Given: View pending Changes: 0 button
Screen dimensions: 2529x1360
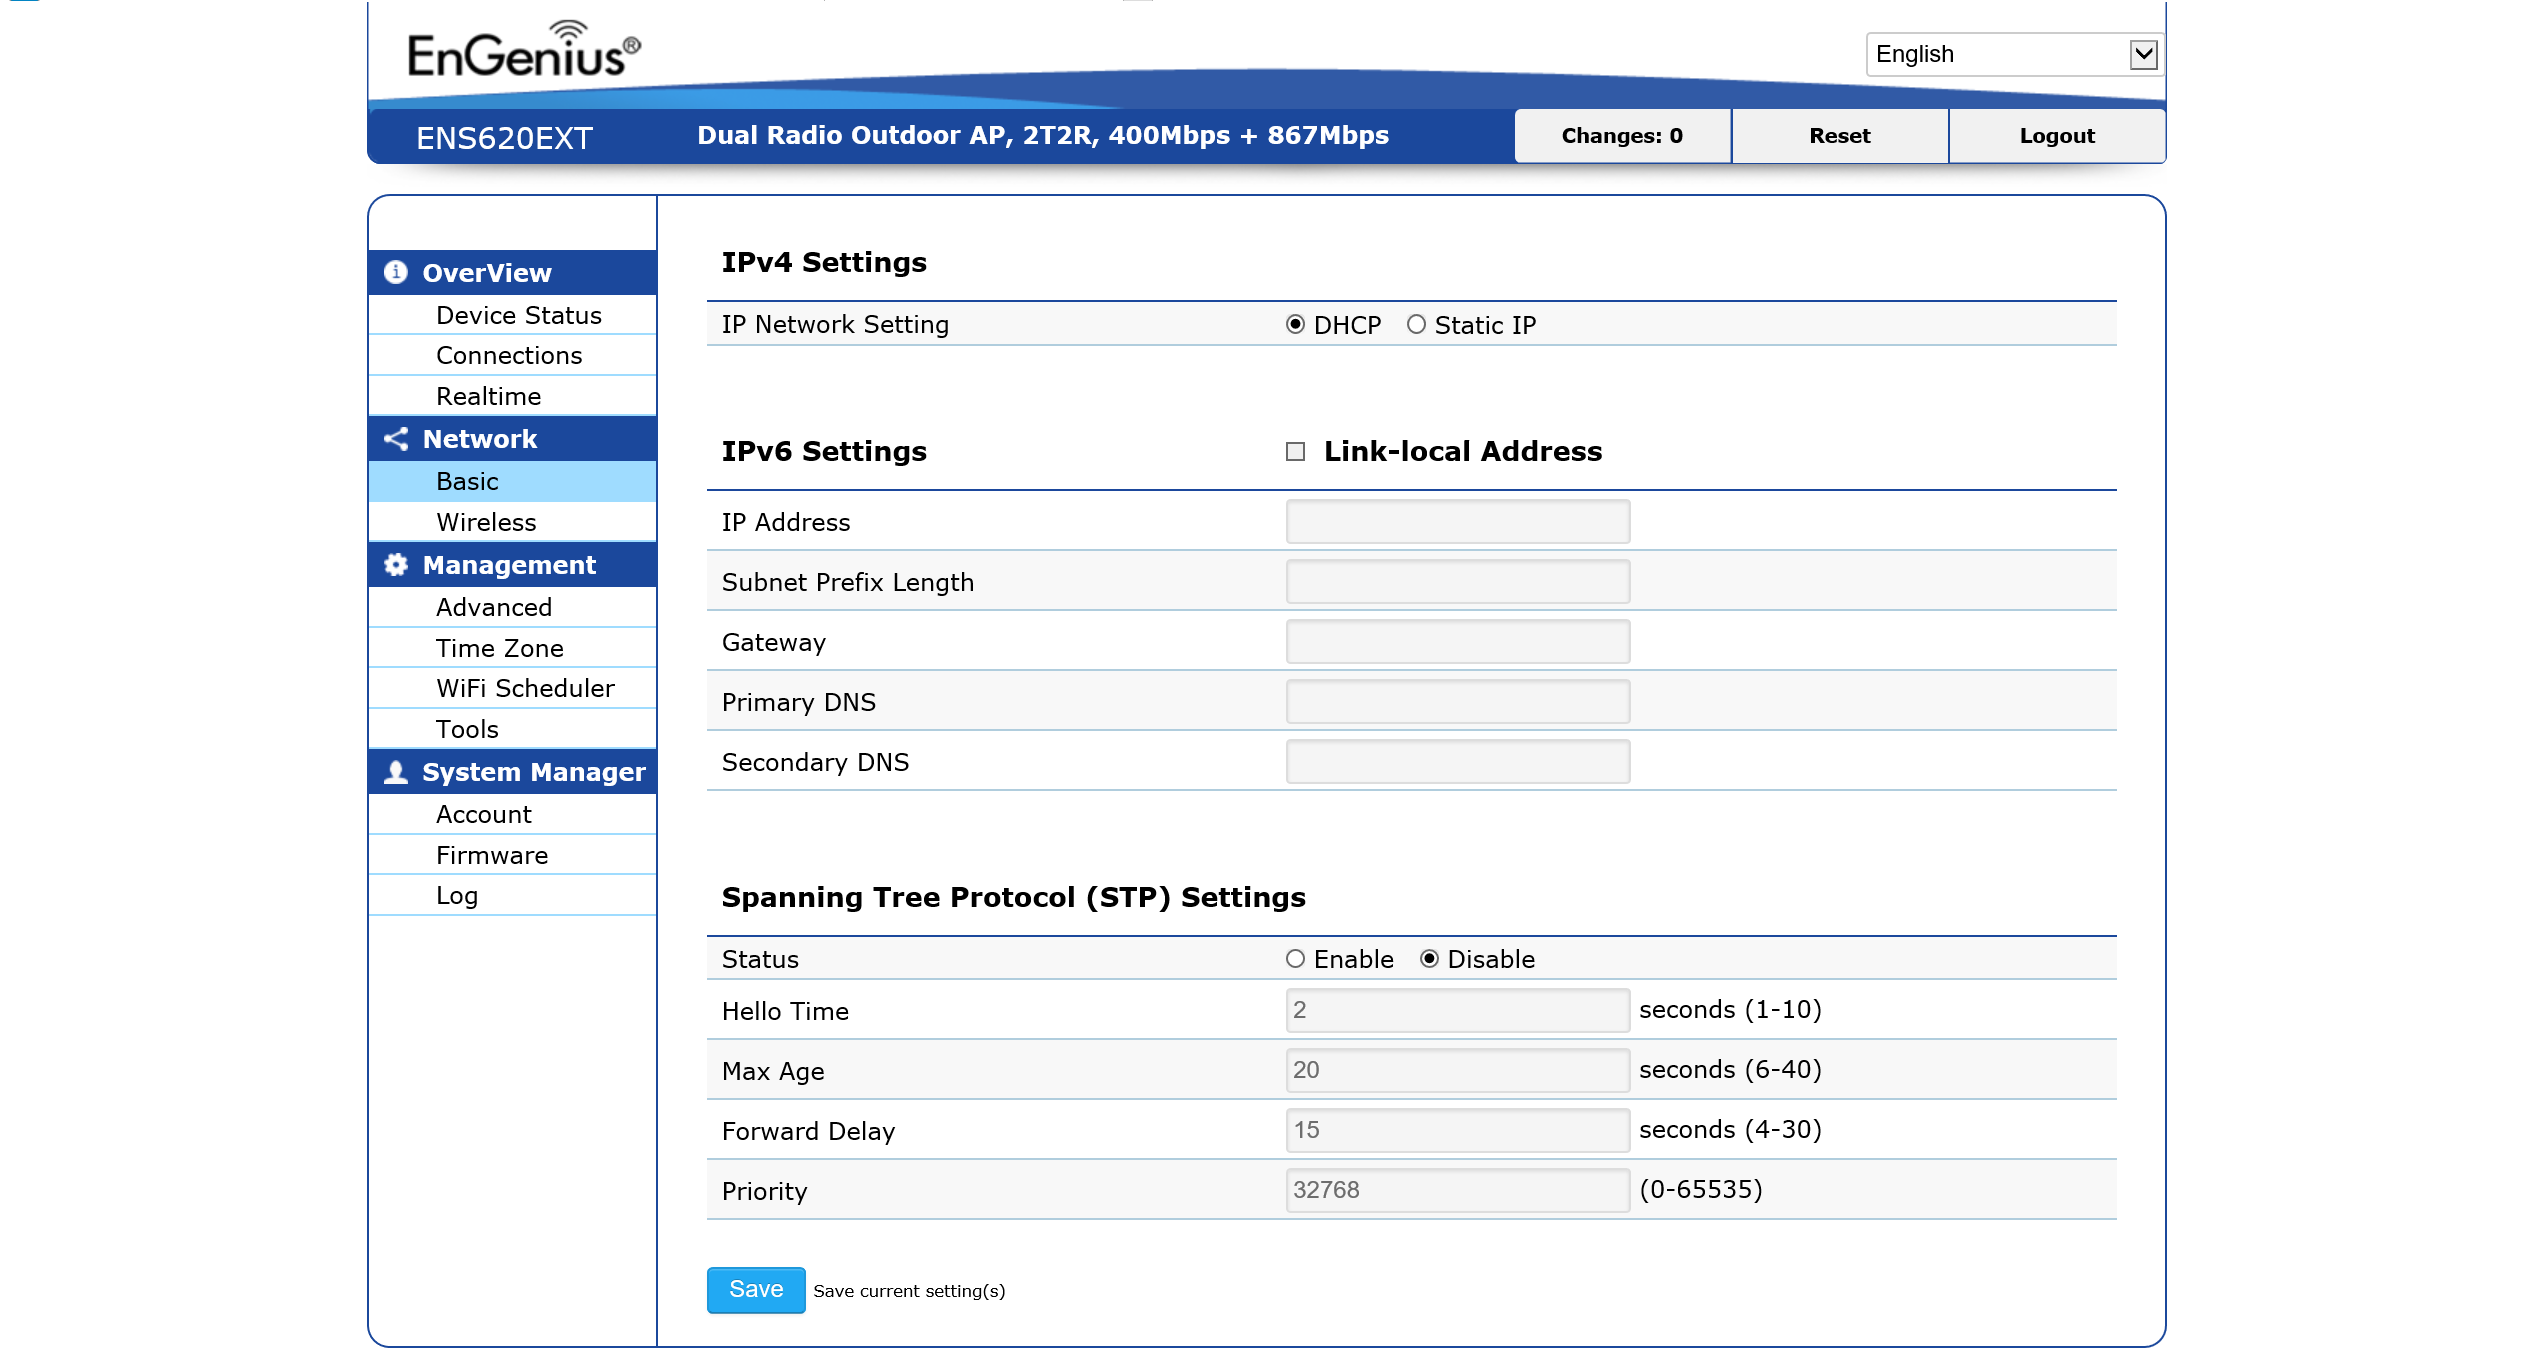Looking at the screenshot, I should [1621, 136].
